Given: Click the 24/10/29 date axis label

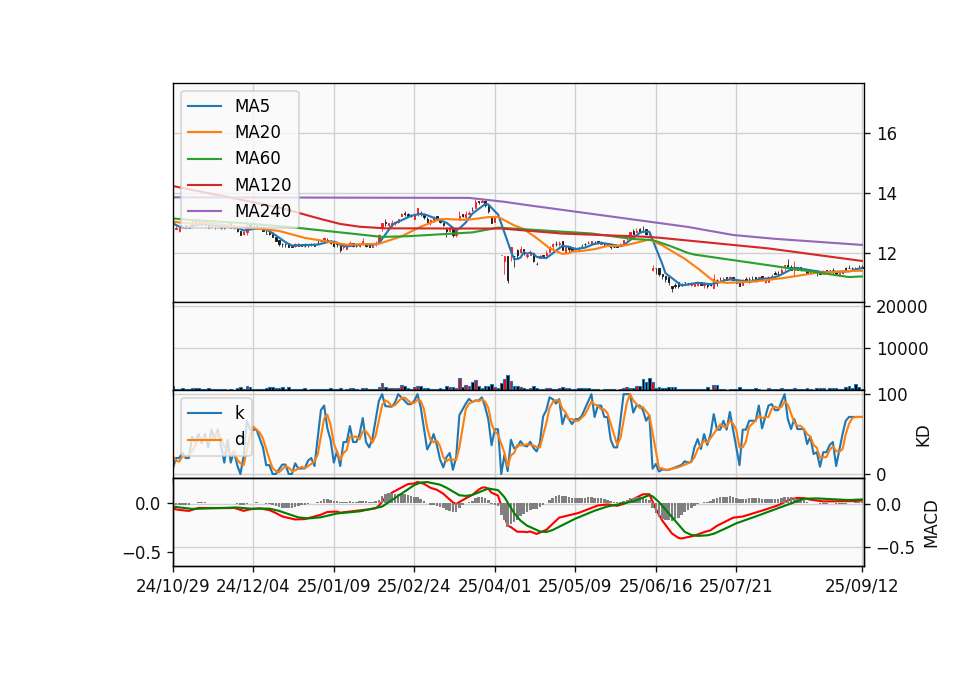Looking at the screenshot, I should pyautogui.click(x=173, y=586).
